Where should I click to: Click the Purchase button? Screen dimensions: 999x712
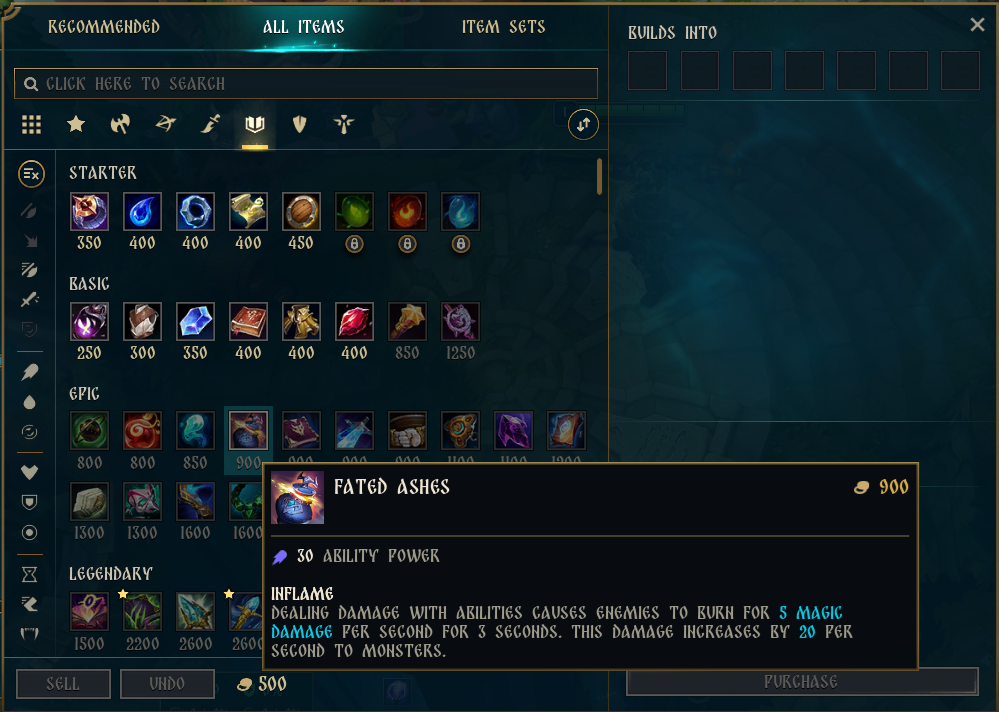pos(801,681)
